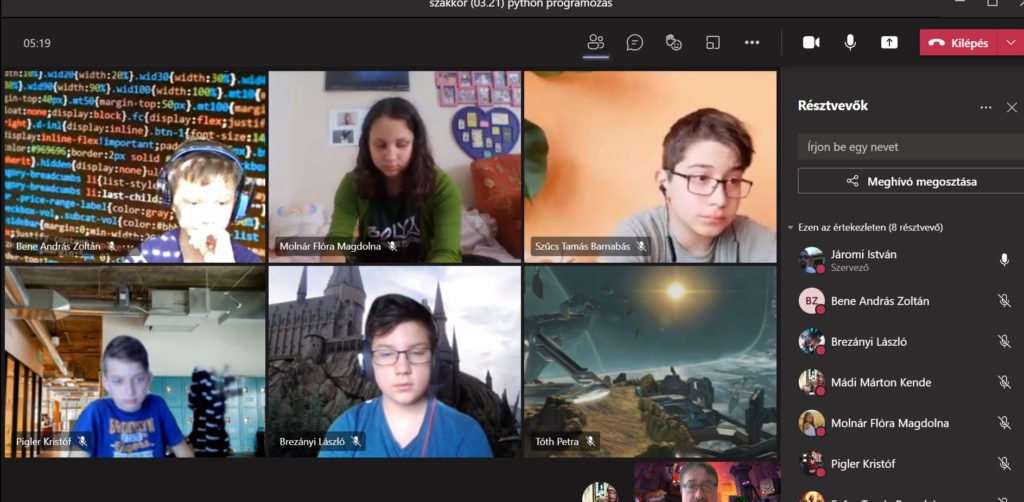
Task: Select the Molnár Flóra Magdolna video tile
Action: coord(395,166)
